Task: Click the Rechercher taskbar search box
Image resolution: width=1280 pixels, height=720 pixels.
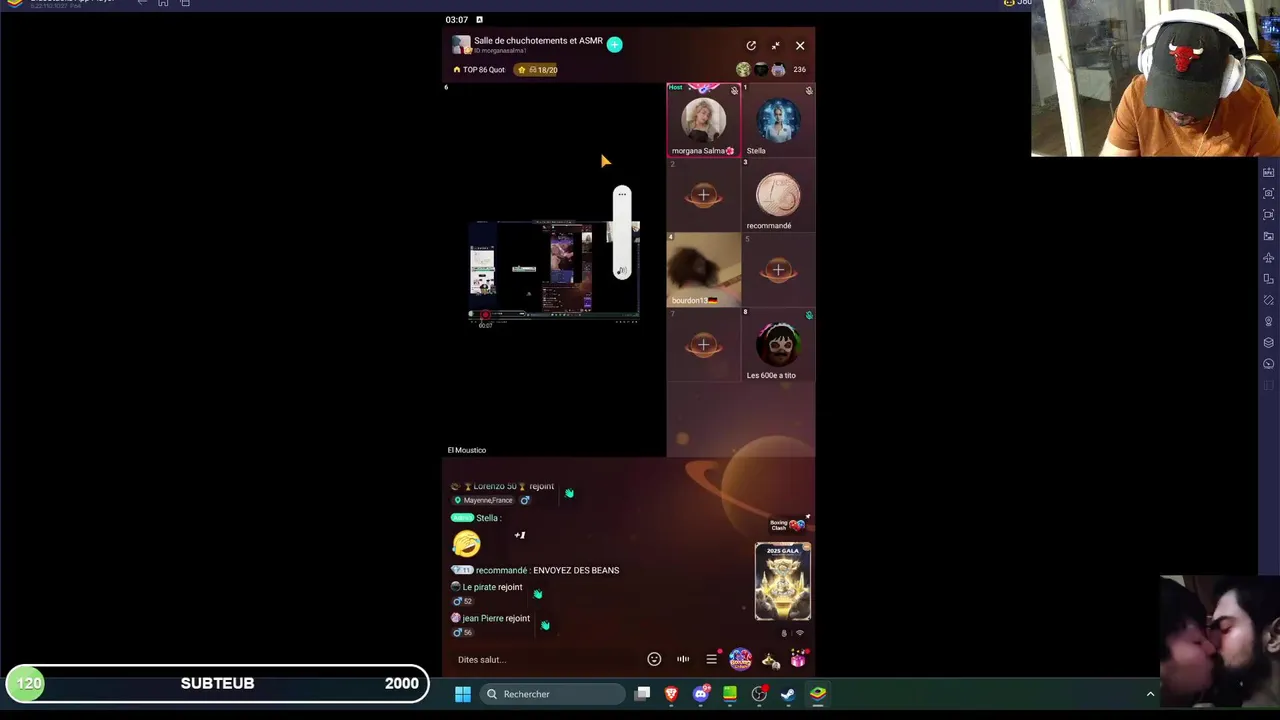Action: [x=551, y=694]
